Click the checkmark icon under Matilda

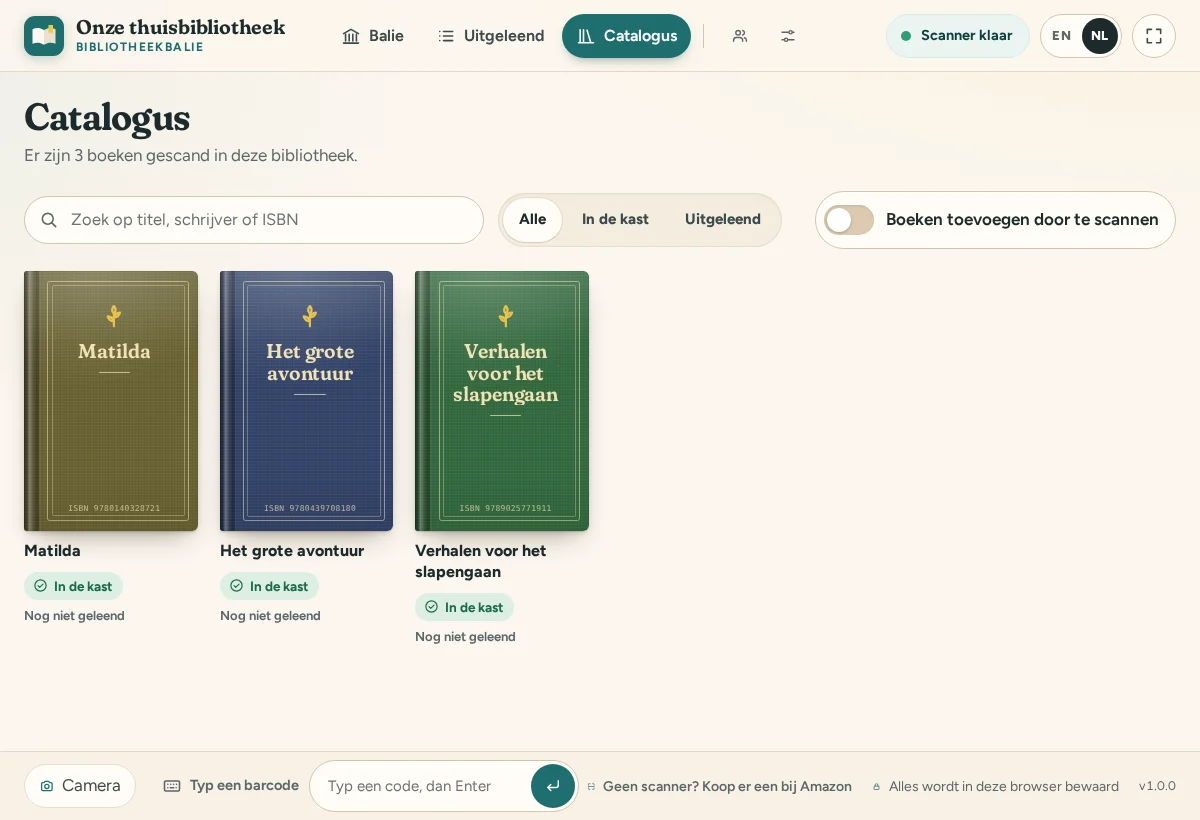pos(41,586)
